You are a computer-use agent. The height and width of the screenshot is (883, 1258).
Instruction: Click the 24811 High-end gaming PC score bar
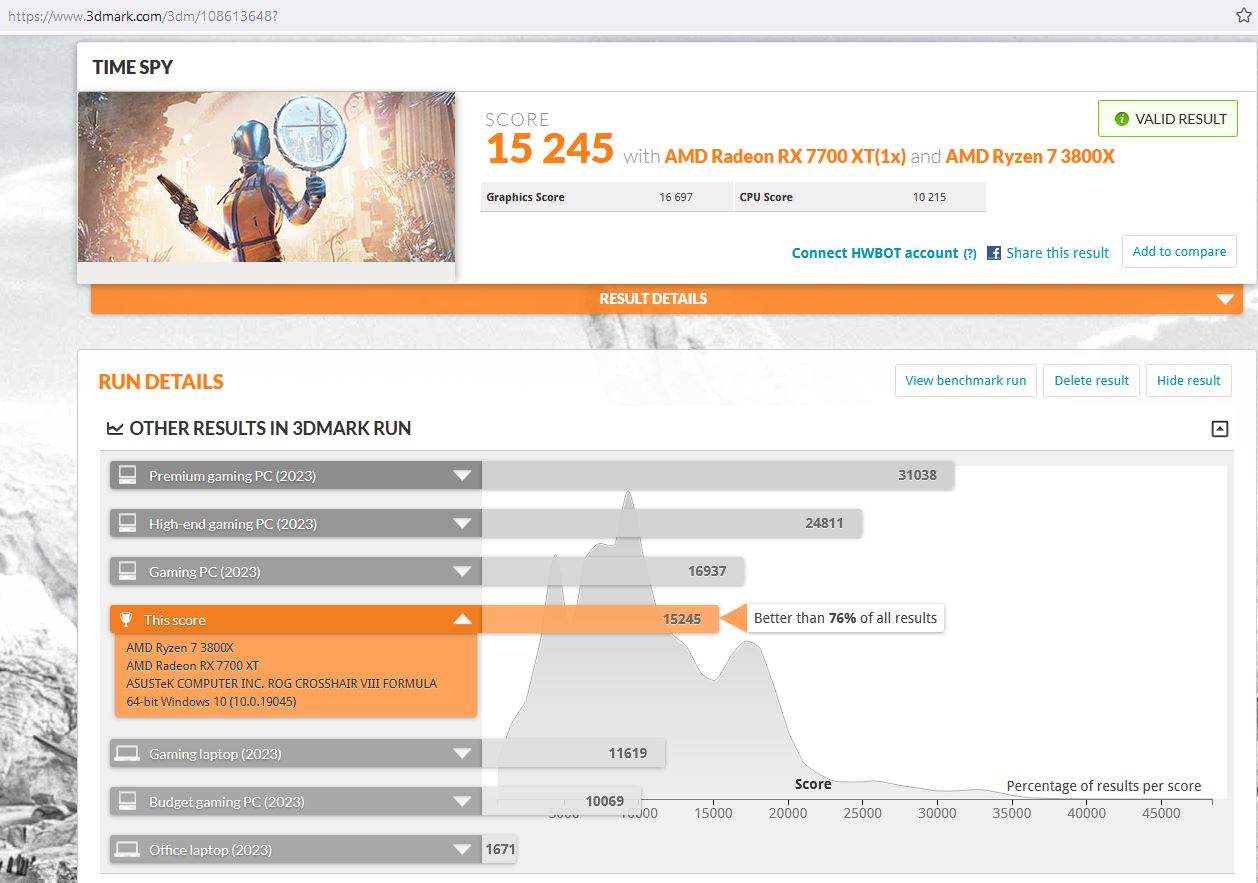pos(672,523)
